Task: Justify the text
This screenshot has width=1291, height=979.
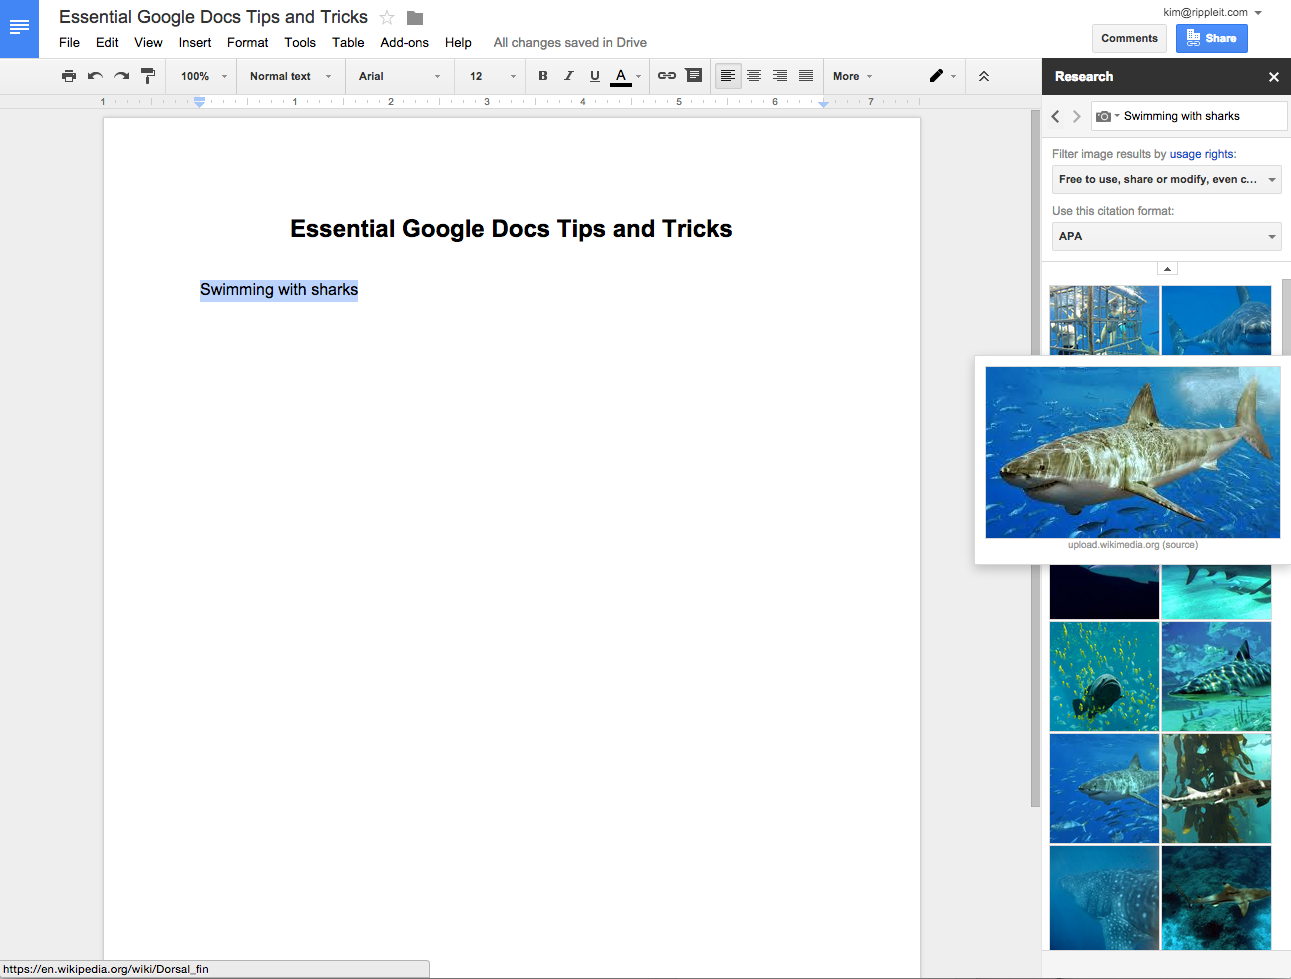Action: click(x=806, y=76)
